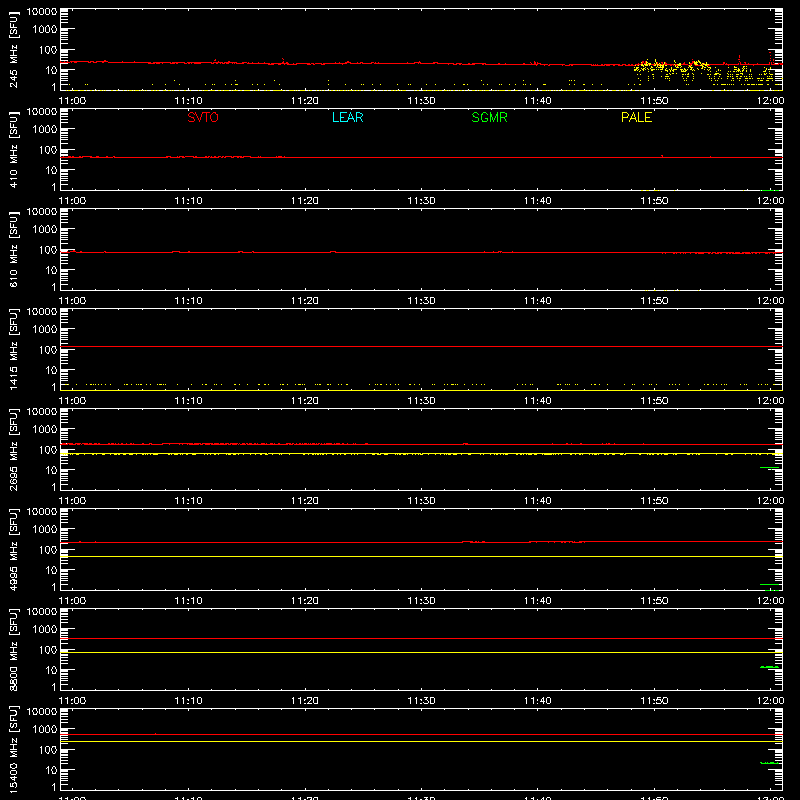Click the green SGMR trace in 8800 MHz panel
800x800 pixels.
[770, 667]
